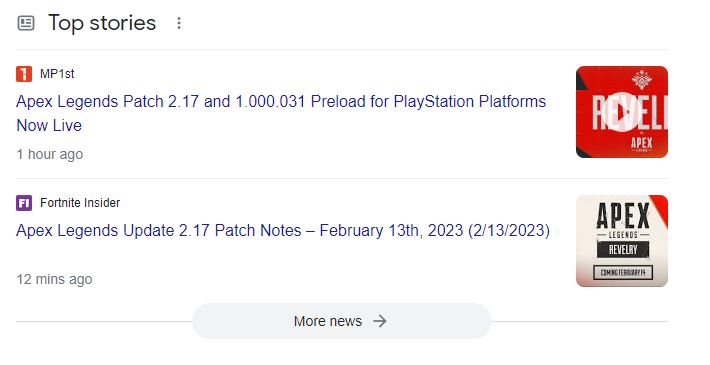
Task: Click the Apex logo on the red thumbnail
Action: [642, 144]
